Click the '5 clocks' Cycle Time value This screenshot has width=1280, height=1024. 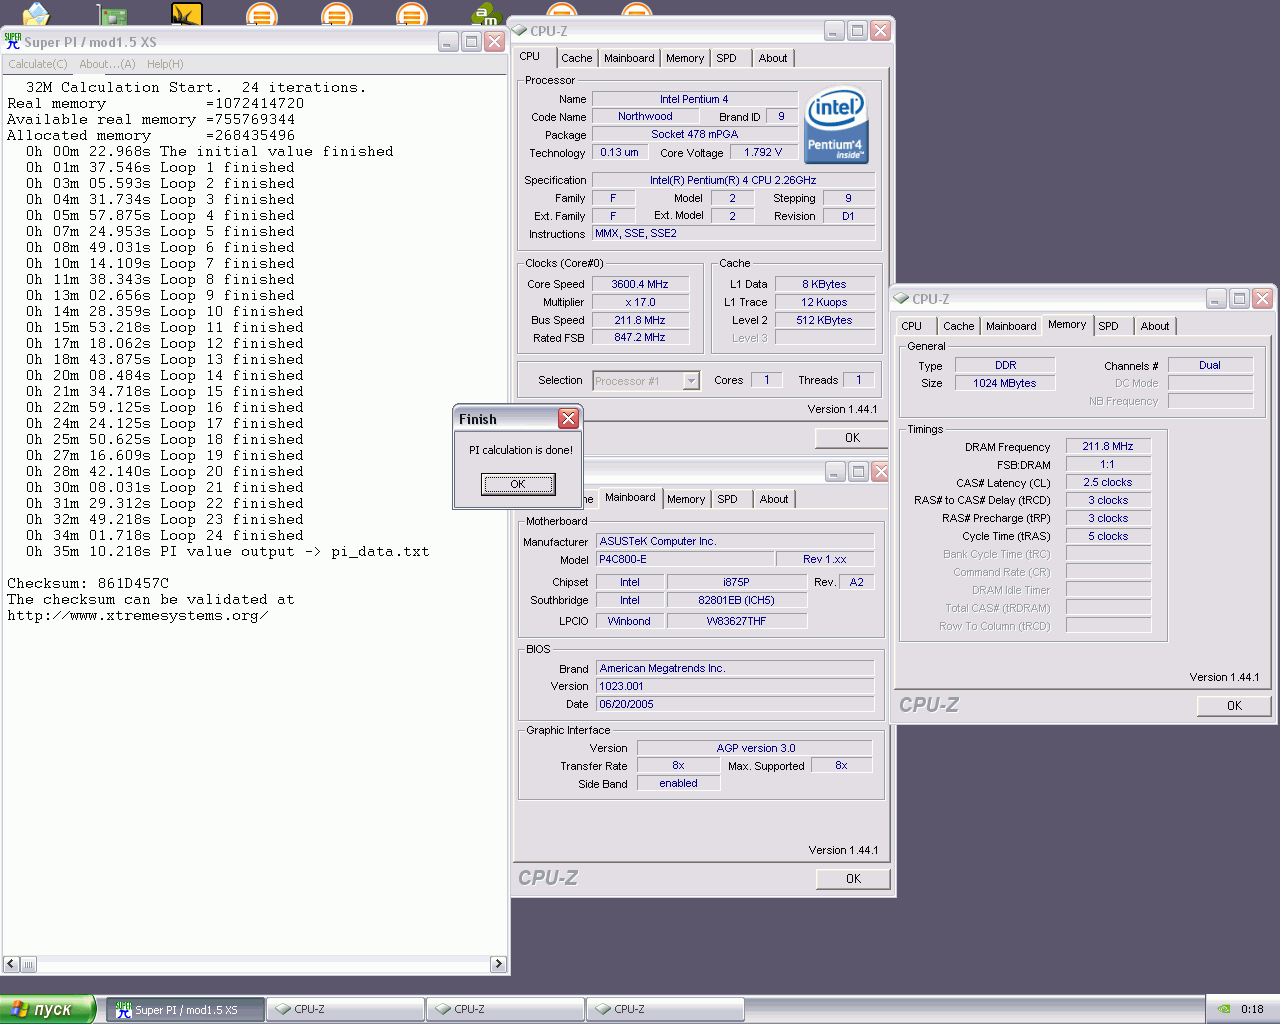click(x=1108, y=536)
